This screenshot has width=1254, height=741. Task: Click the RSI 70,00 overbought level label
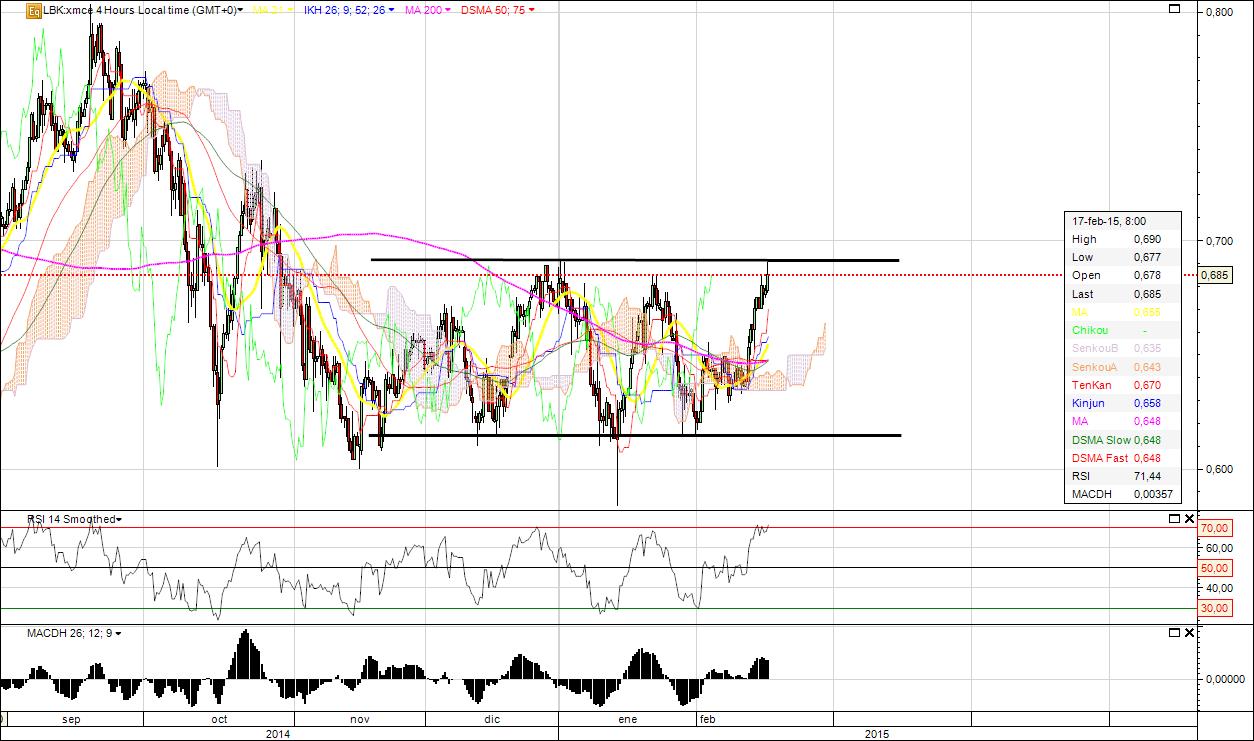tap(1214, 528)
